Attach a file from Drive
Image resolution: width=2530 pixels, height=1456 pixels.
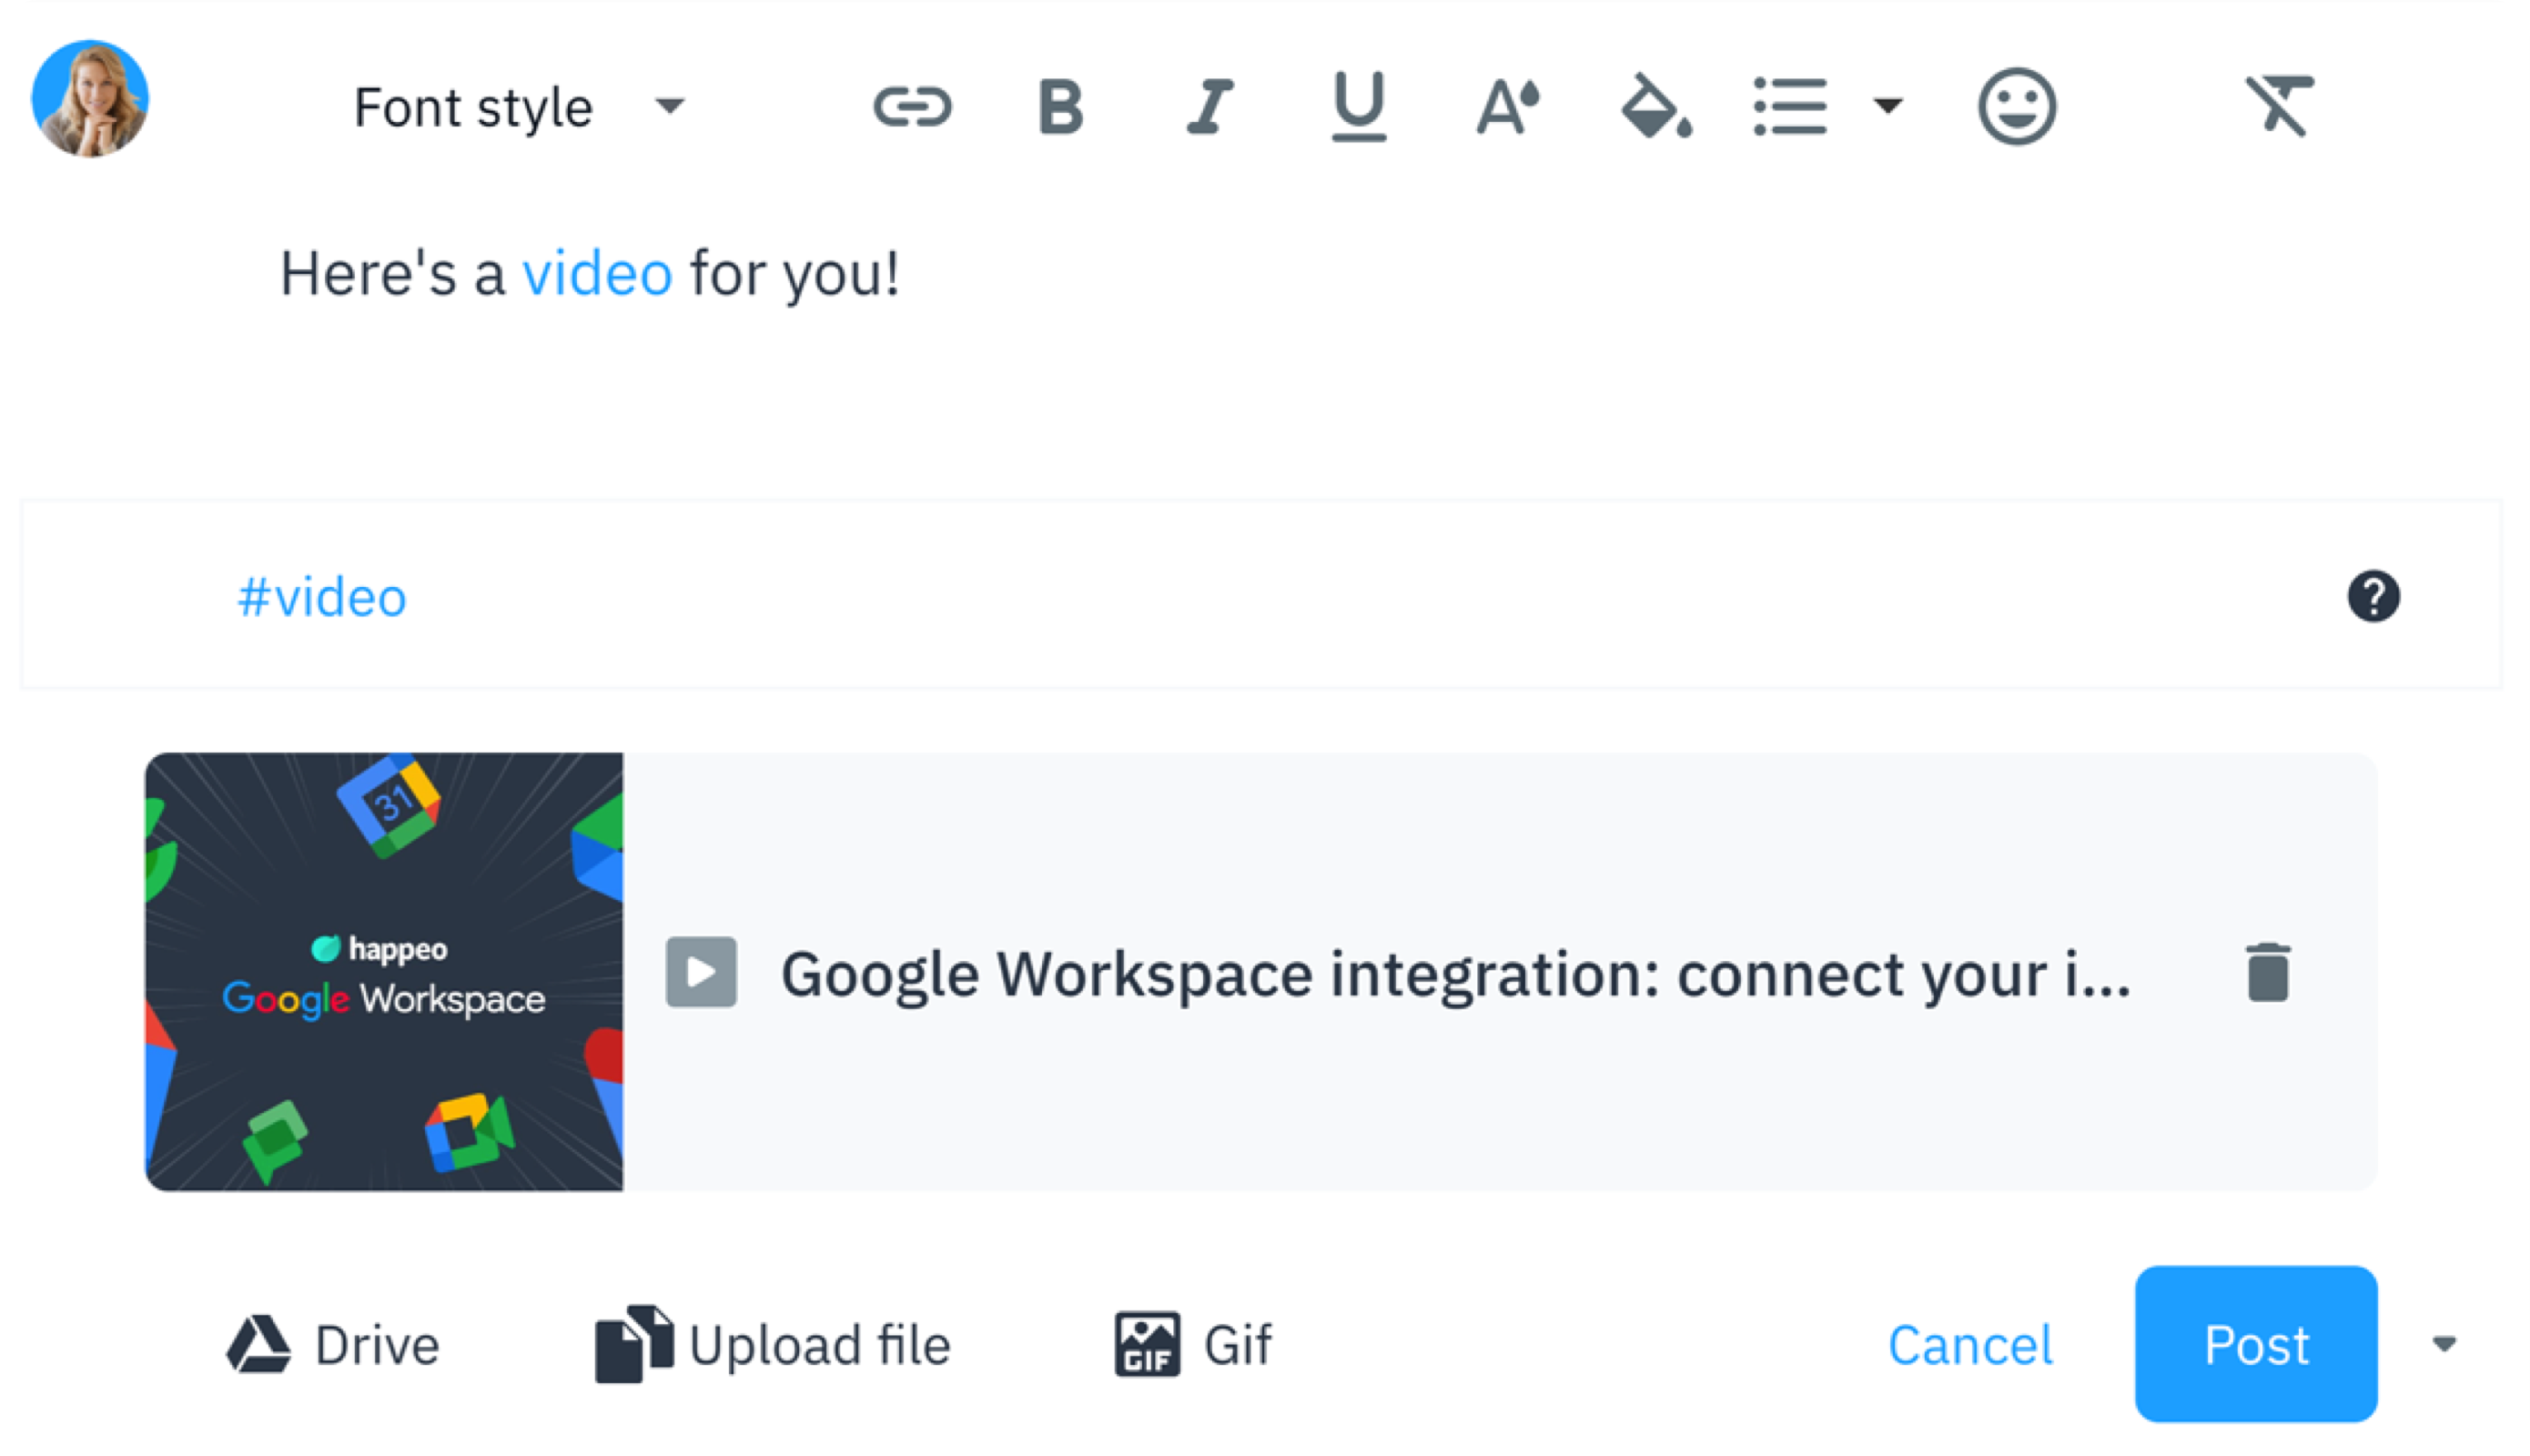(333, 1344)
